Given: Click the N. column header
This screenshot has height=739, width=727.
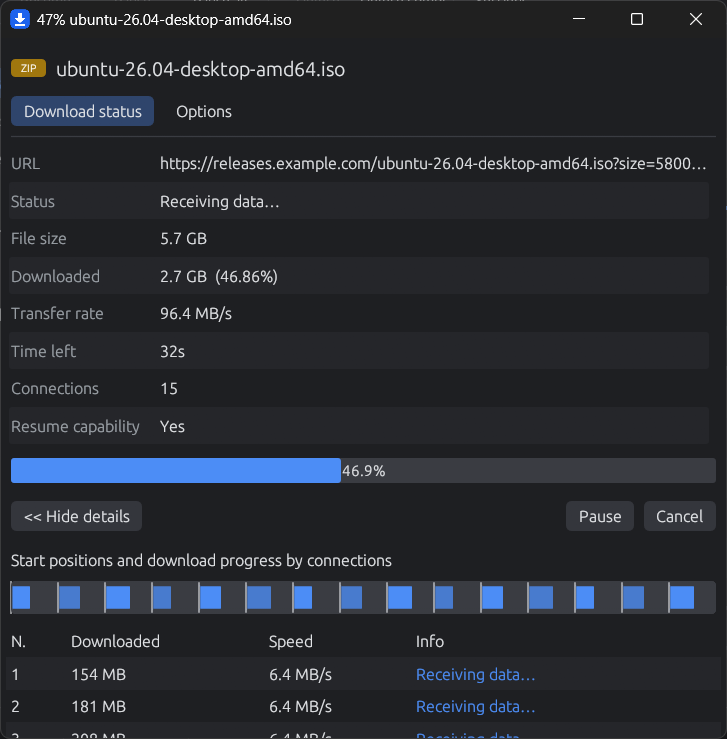Looking at the screenshot, I should click(18, 641).
